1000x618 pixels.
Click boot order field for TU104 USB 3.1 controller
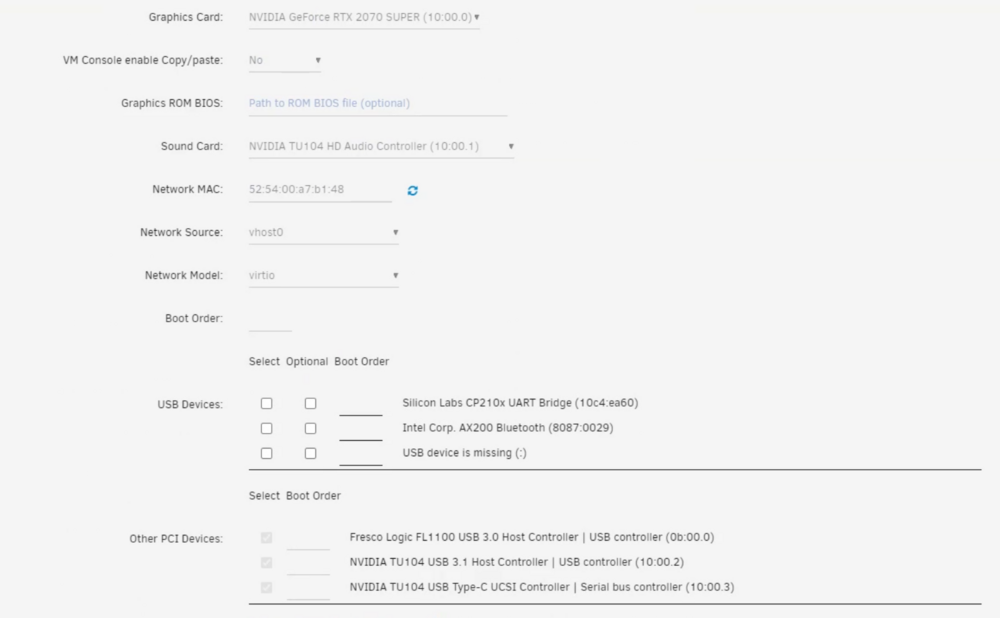point(308,564)
